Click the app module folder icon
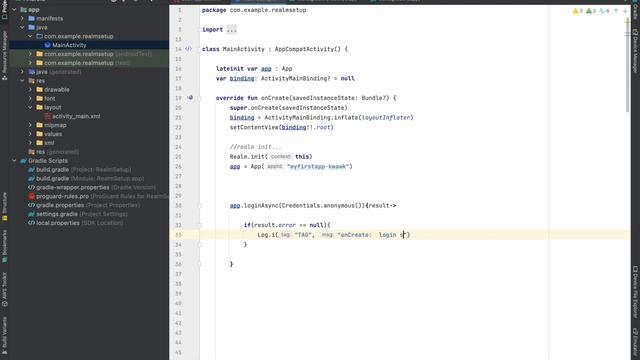The image size is (640, 360). [23, 9]
